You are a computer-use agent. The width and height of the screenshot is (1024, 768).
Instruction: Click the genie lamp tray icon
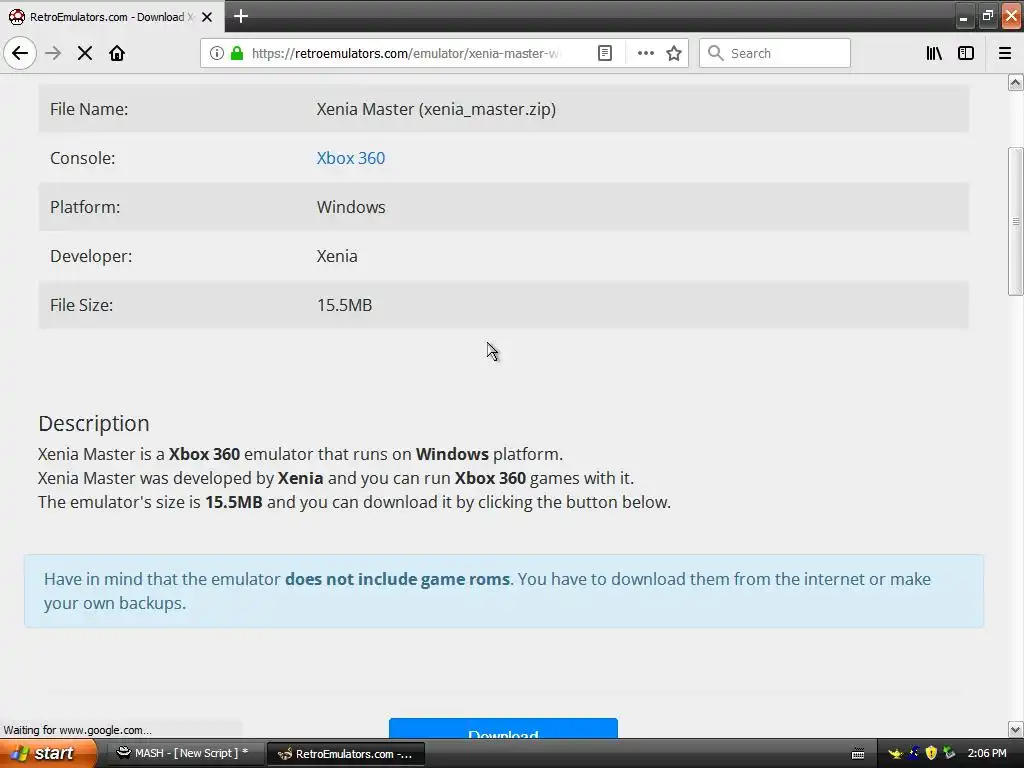tap(895, 754)
